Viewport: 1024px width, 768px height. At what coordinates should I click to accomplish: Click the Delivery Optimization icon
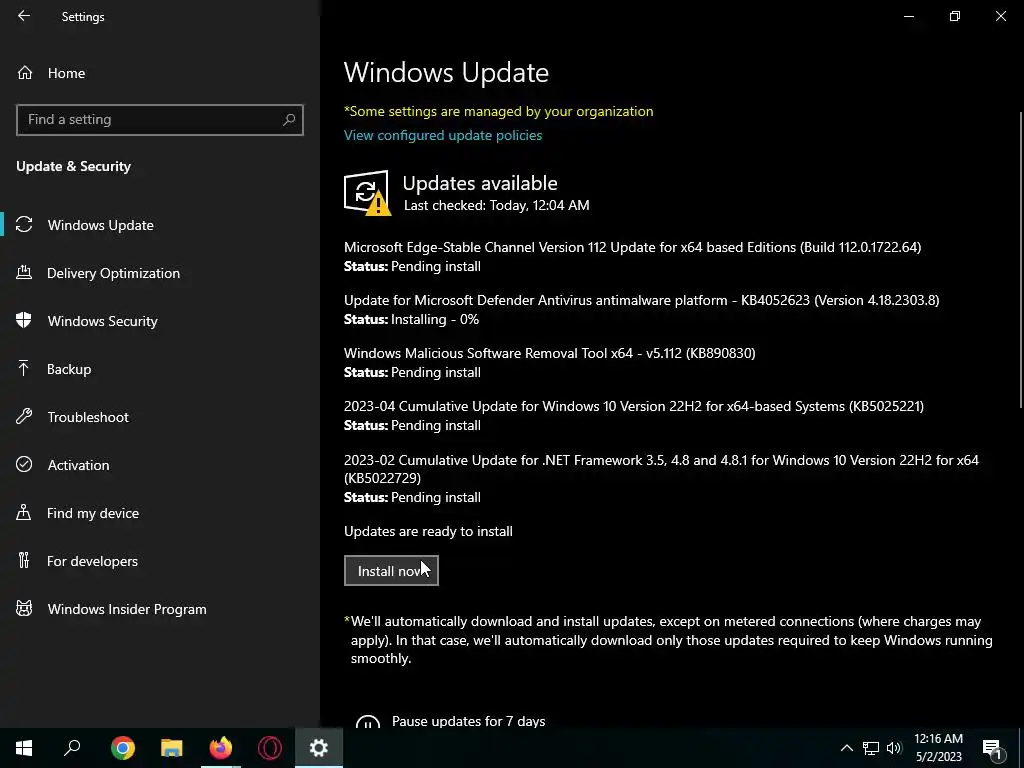click(24, 272)
